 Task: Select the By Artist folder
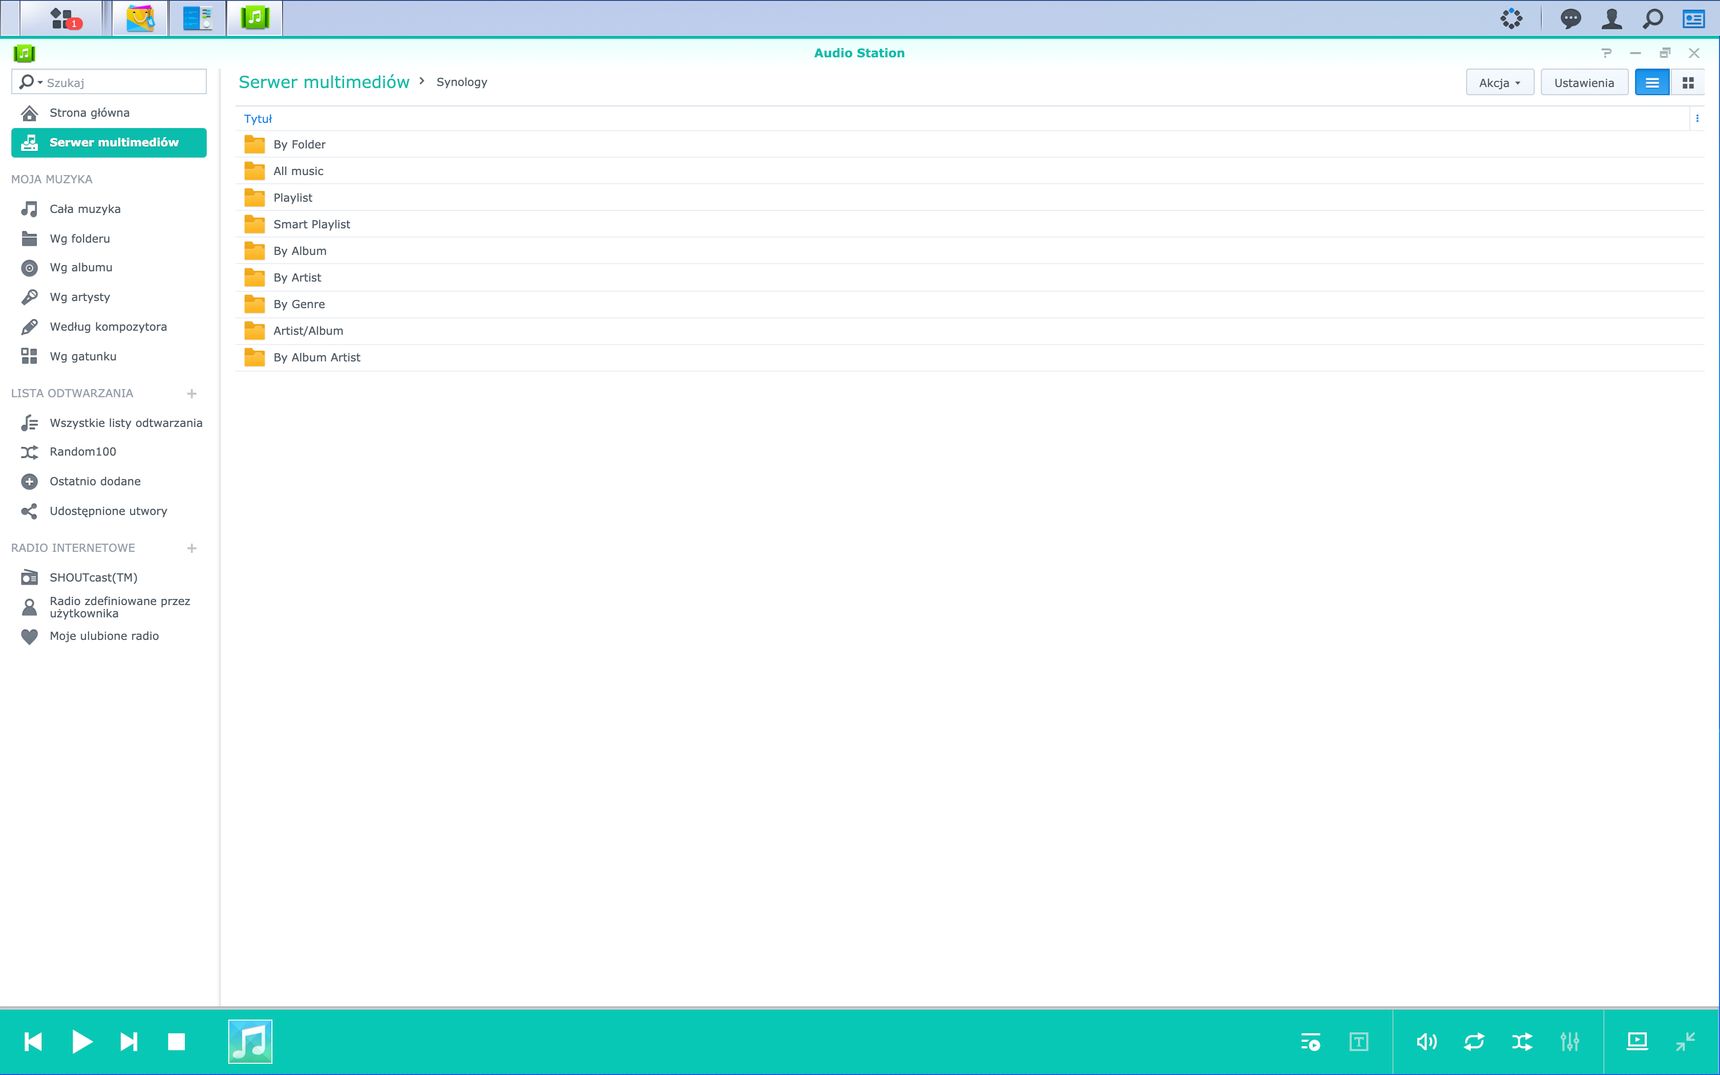pos(969,278)
